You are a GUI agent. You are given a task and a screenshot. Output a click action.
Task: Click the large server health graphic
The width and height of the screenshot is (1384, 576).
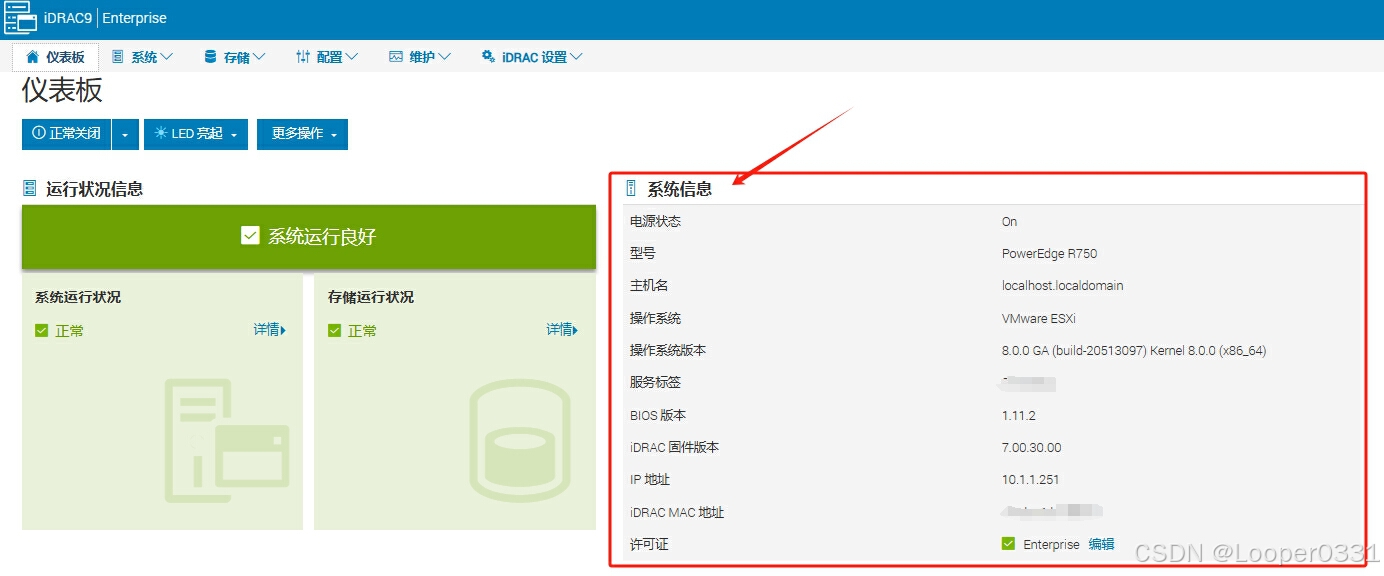pos(227,439)
